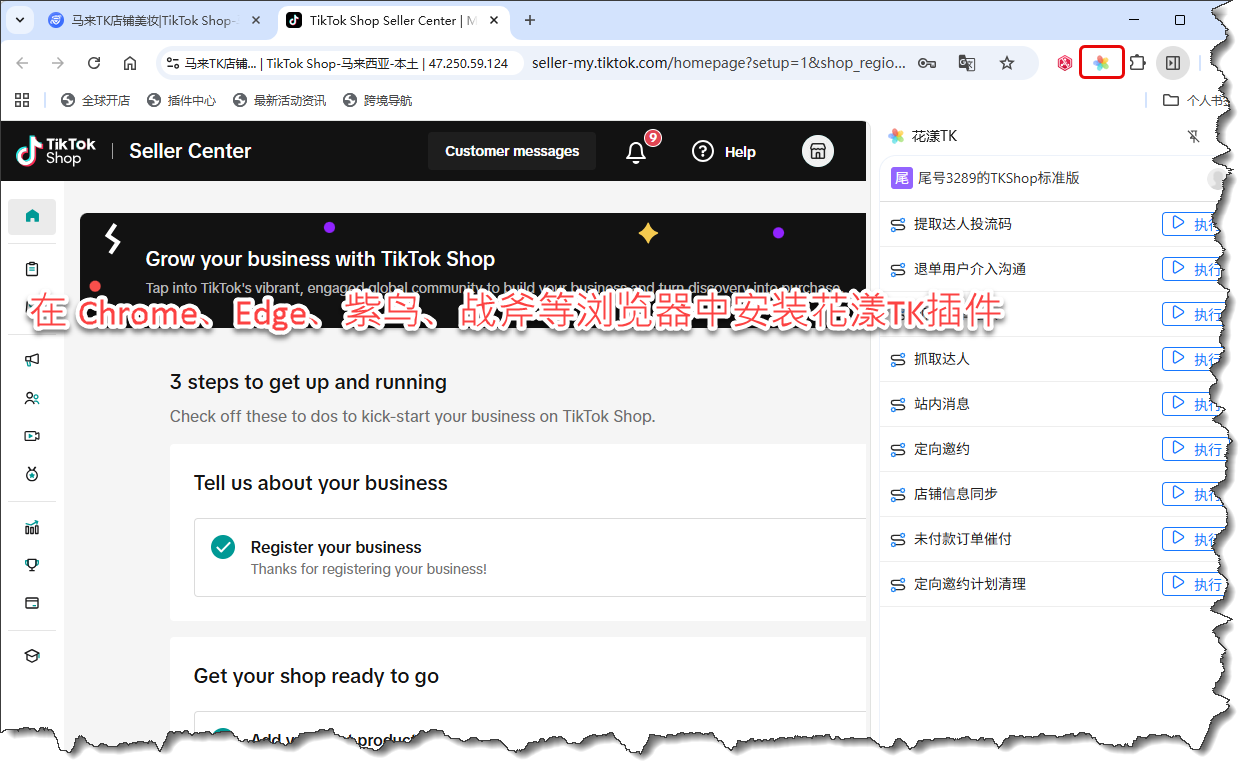Run 执行 for 定向邀约计划清理

pyautogui.click(x=1193, y=584)
